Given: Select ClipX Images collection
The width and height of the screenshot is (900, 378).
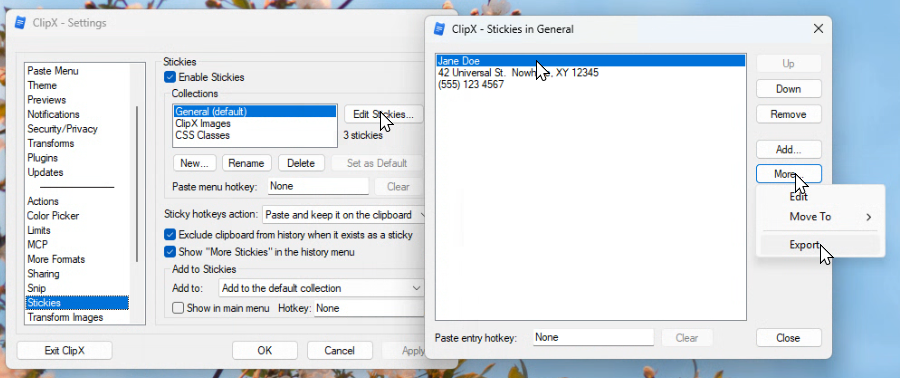Looking at the screenshot, I should pos(255,123).
